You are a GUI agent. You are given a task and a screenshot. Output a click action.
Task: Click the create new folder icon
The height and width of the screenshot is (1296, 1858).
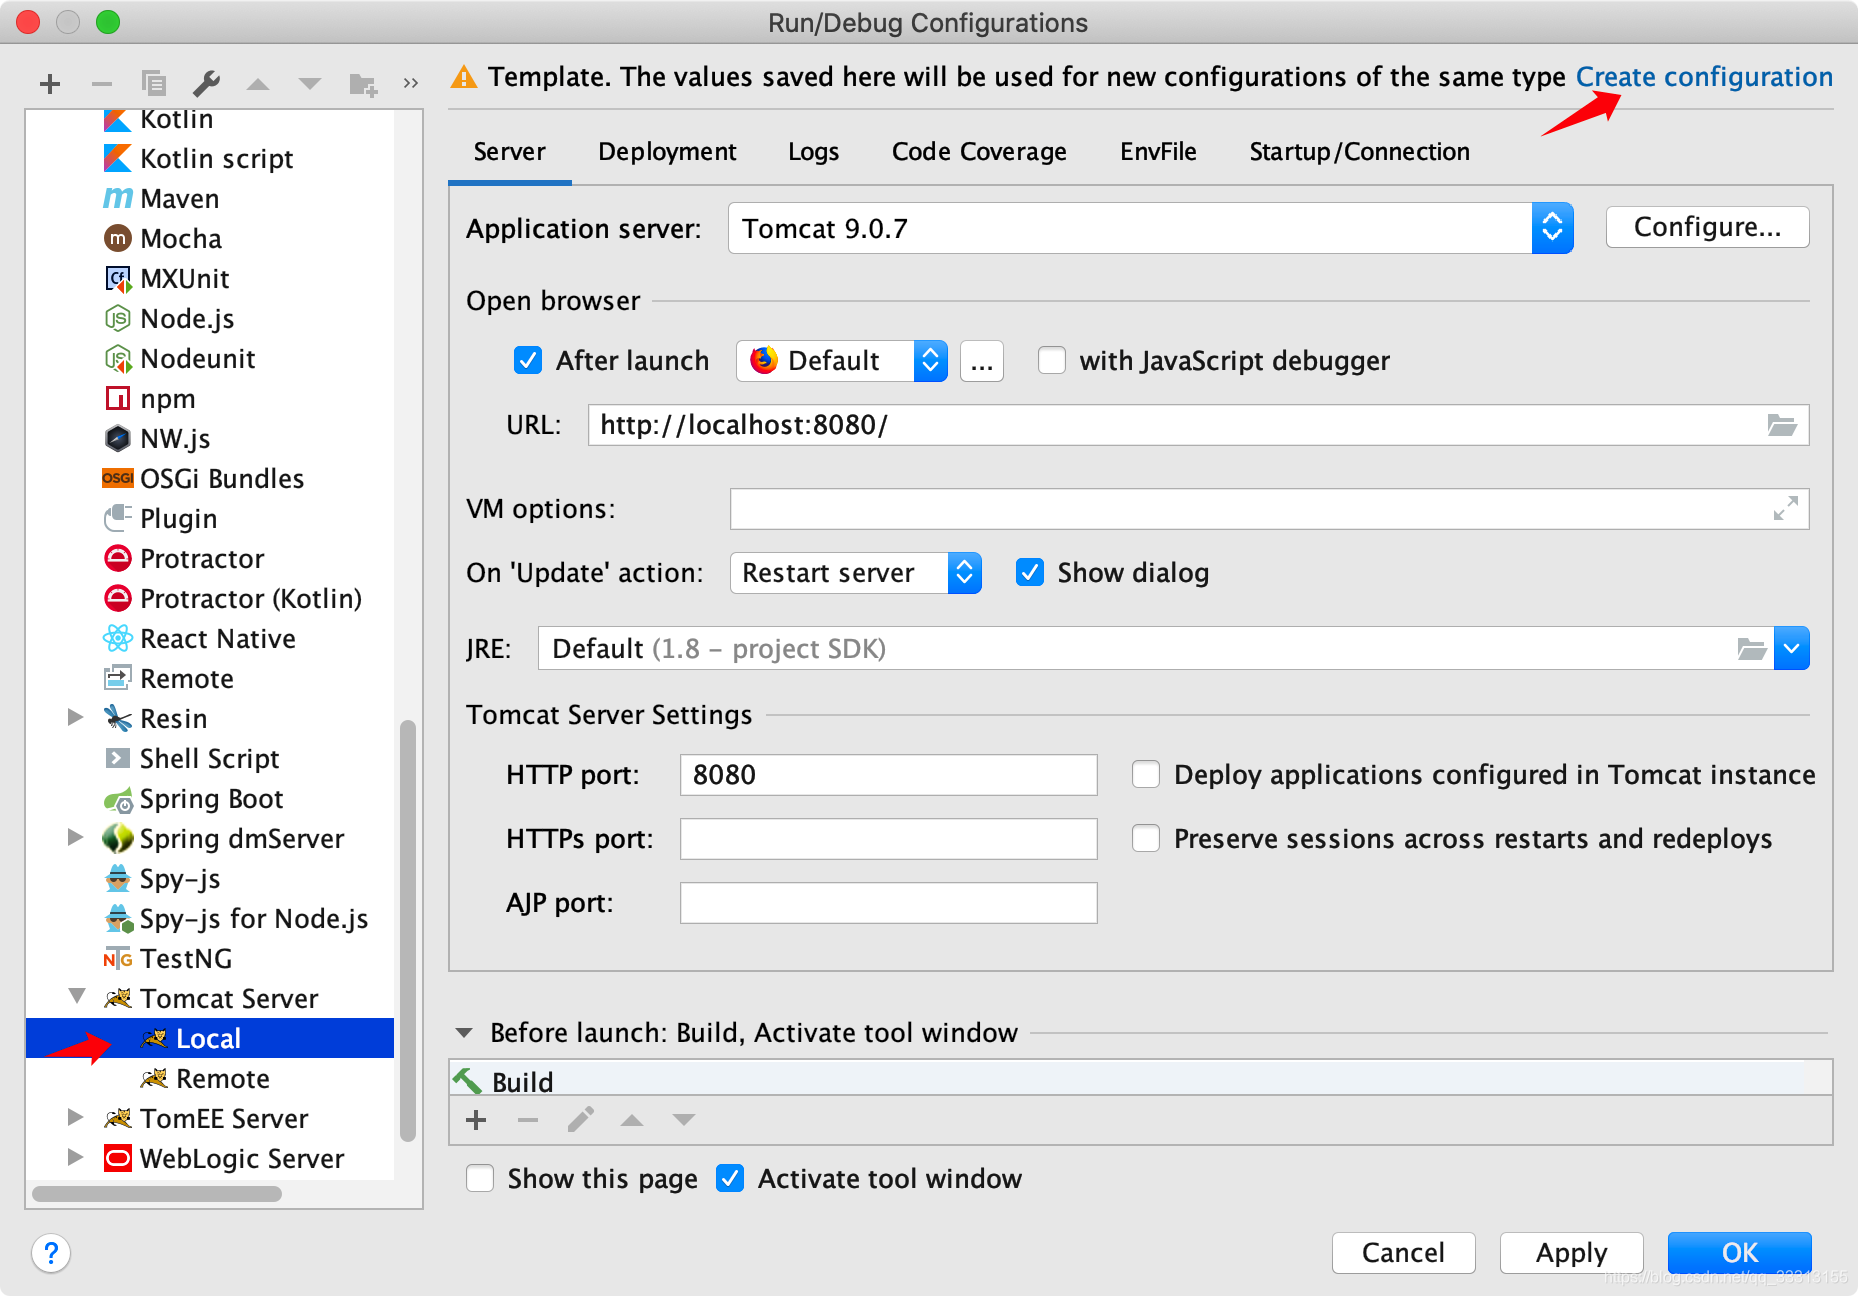pyautogui.click(x=363, y=84)
